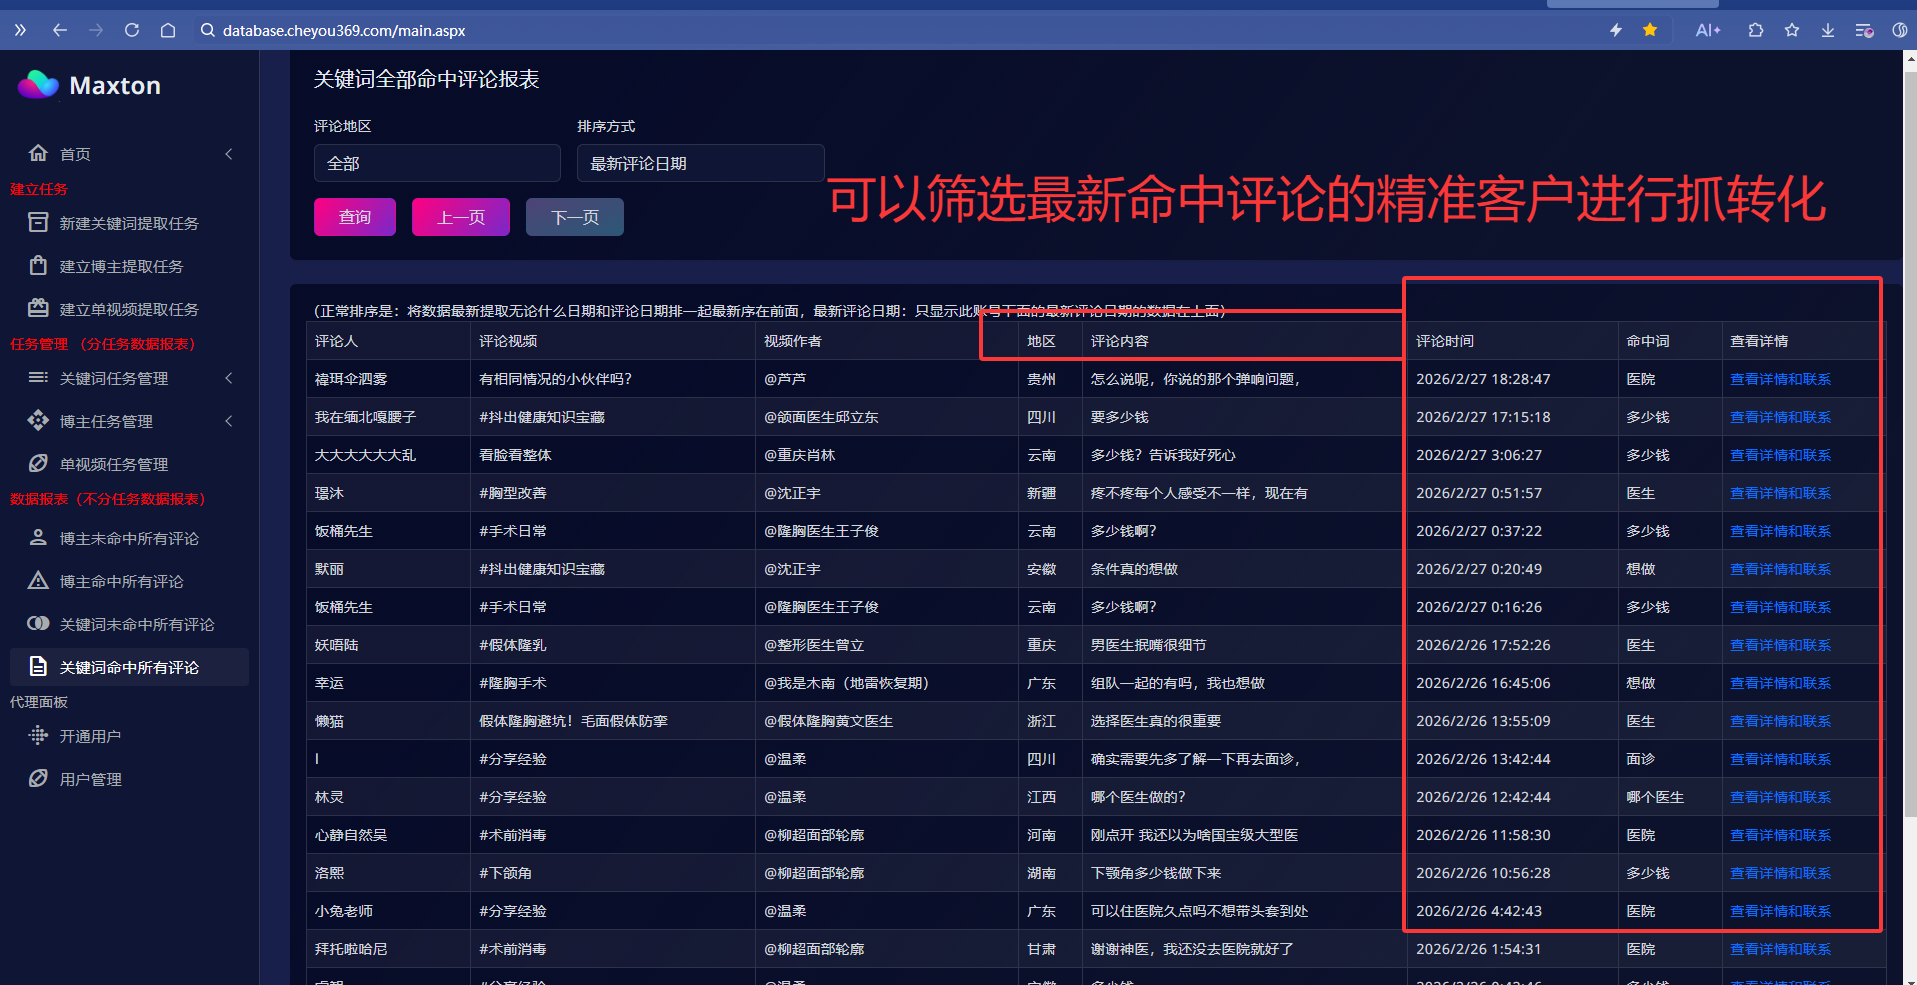This screenshot has width=1917, height=985.
Task: Open the 评论地区 dropdown showing 全部
Action: click(437, 162)
